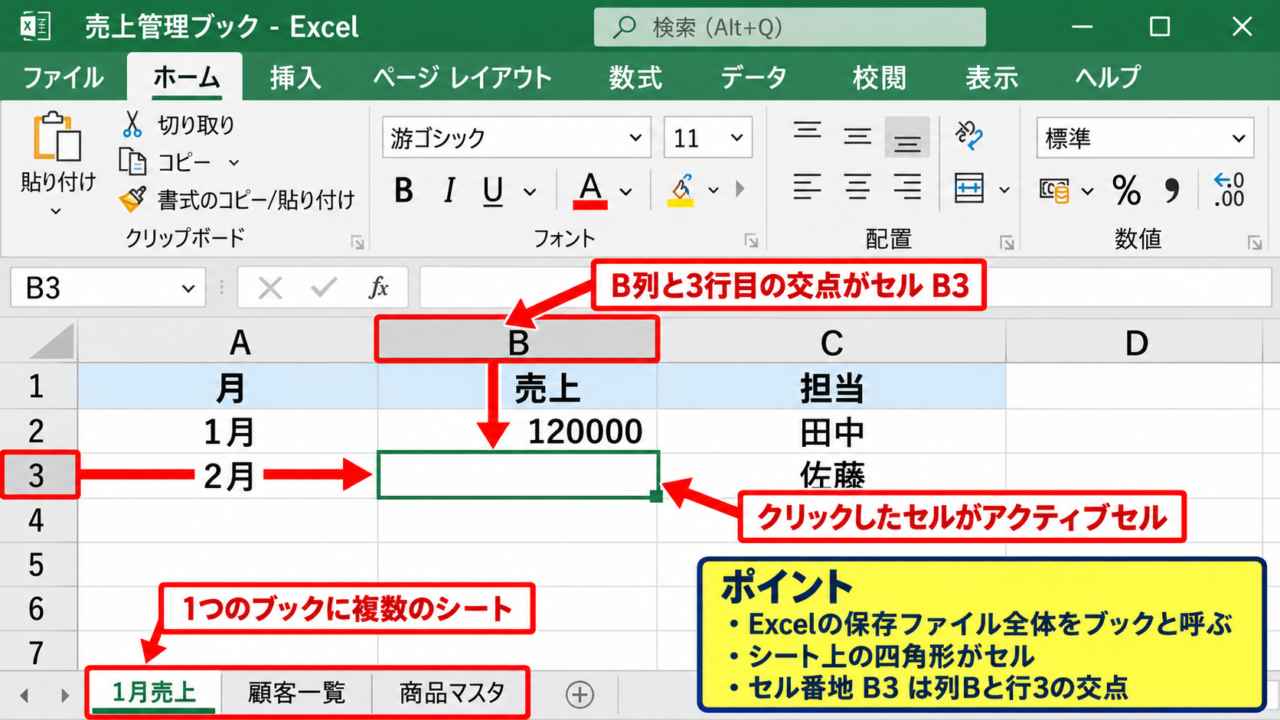The width and height of the screenshot is (1280, 720).
Task: Select the 商品マスタ sheet tab
Action: pos(452,692)
